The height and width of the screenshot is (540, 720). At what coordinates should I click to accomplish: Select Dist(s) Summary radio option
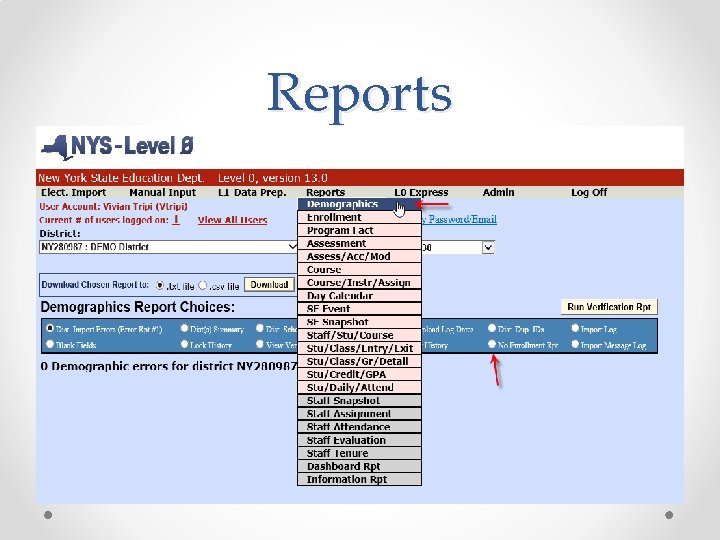(x=184, y=328)
